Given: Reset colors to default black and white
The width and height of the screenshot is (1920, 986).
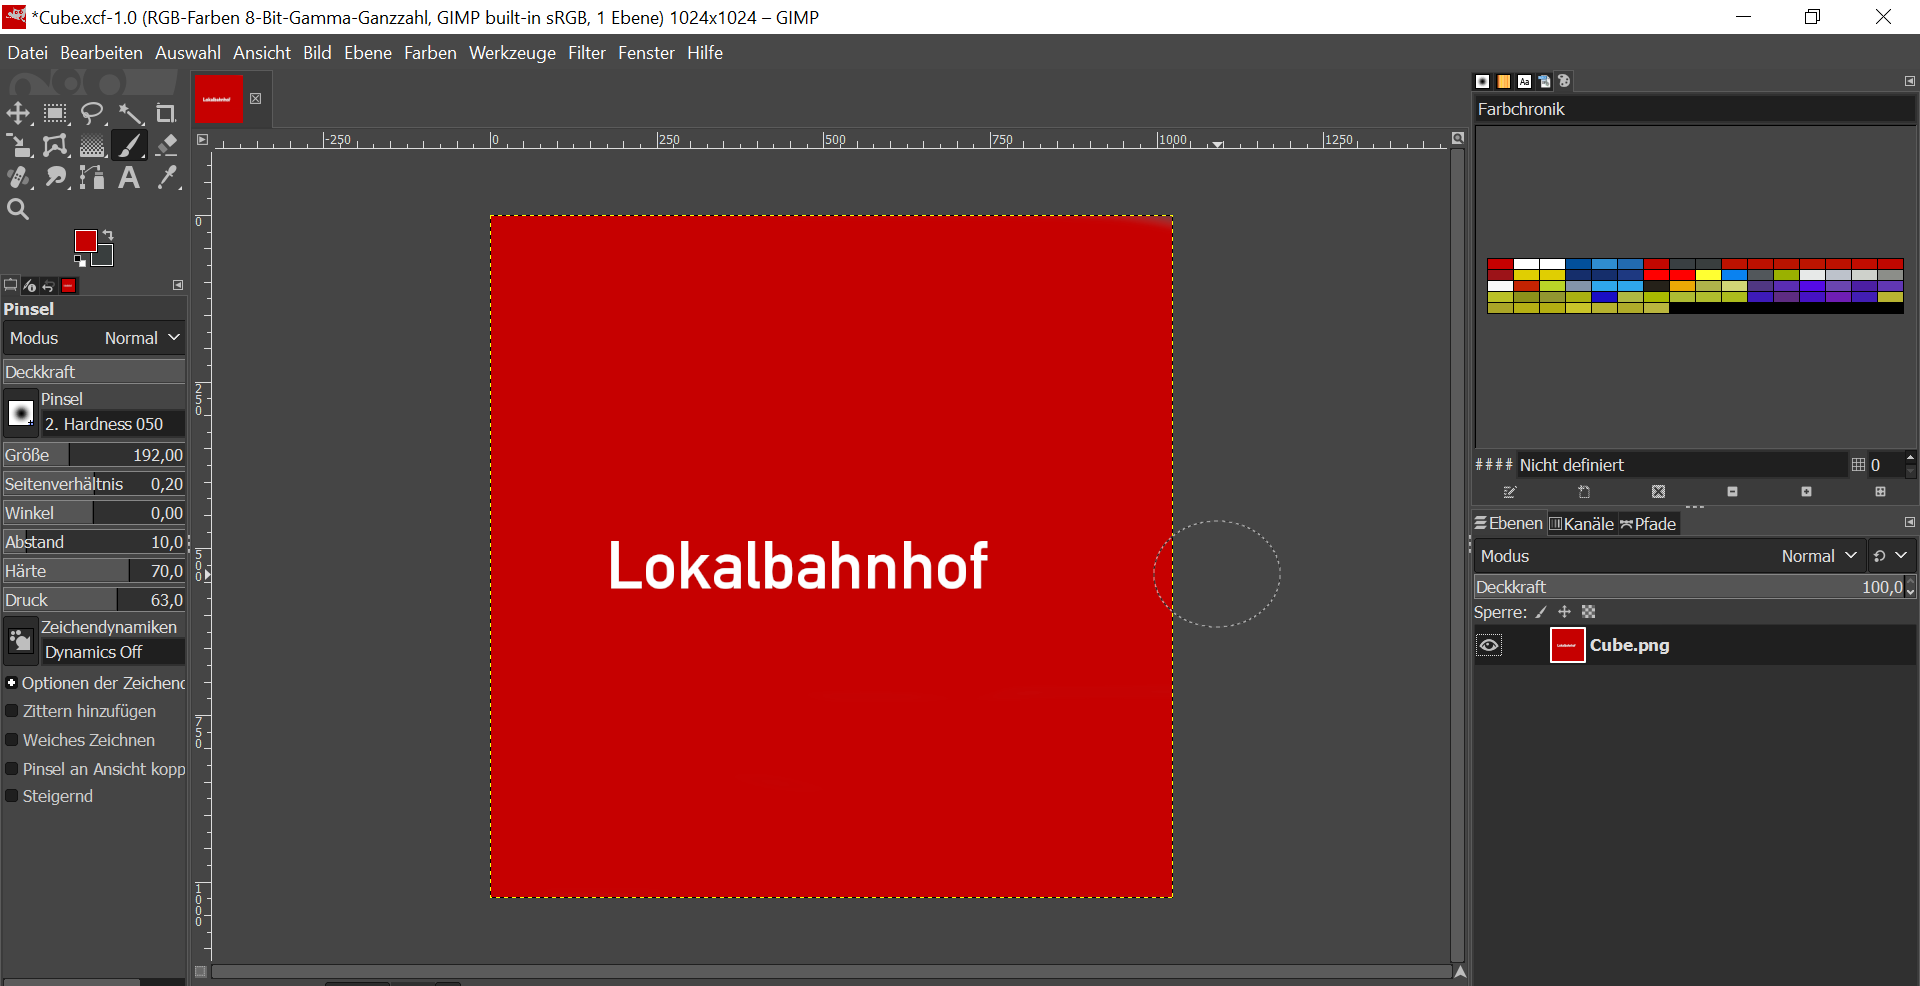Looking at the screenshot, I should pyautogui.click(x=80, y=261).
